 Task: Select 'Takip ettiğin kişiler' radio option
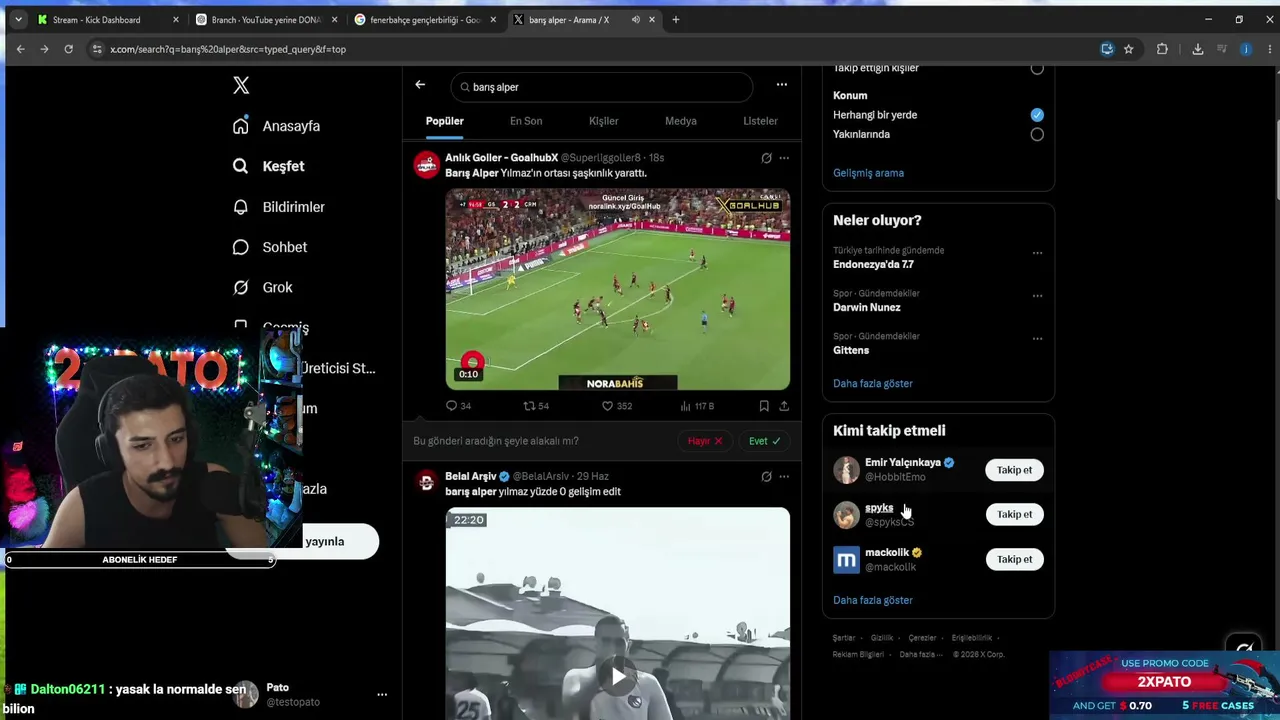(1037, 68)
